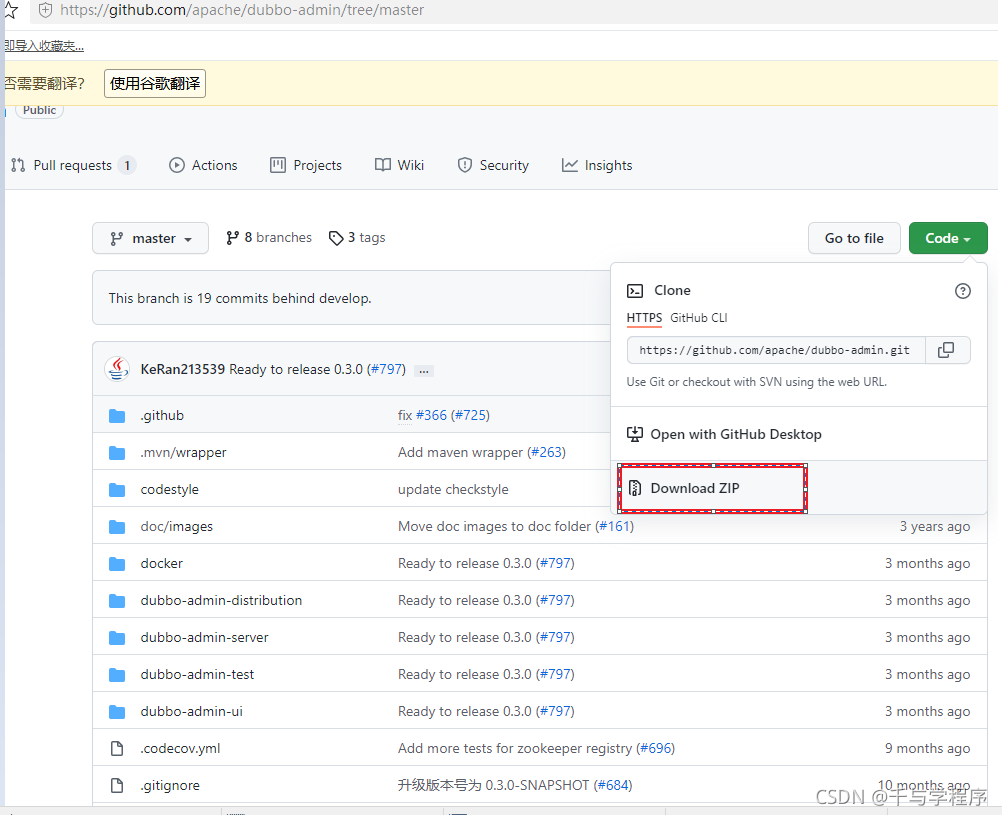Click the bookmark star icon in address bar
1002x815 pixels.
tap(10, 10)
